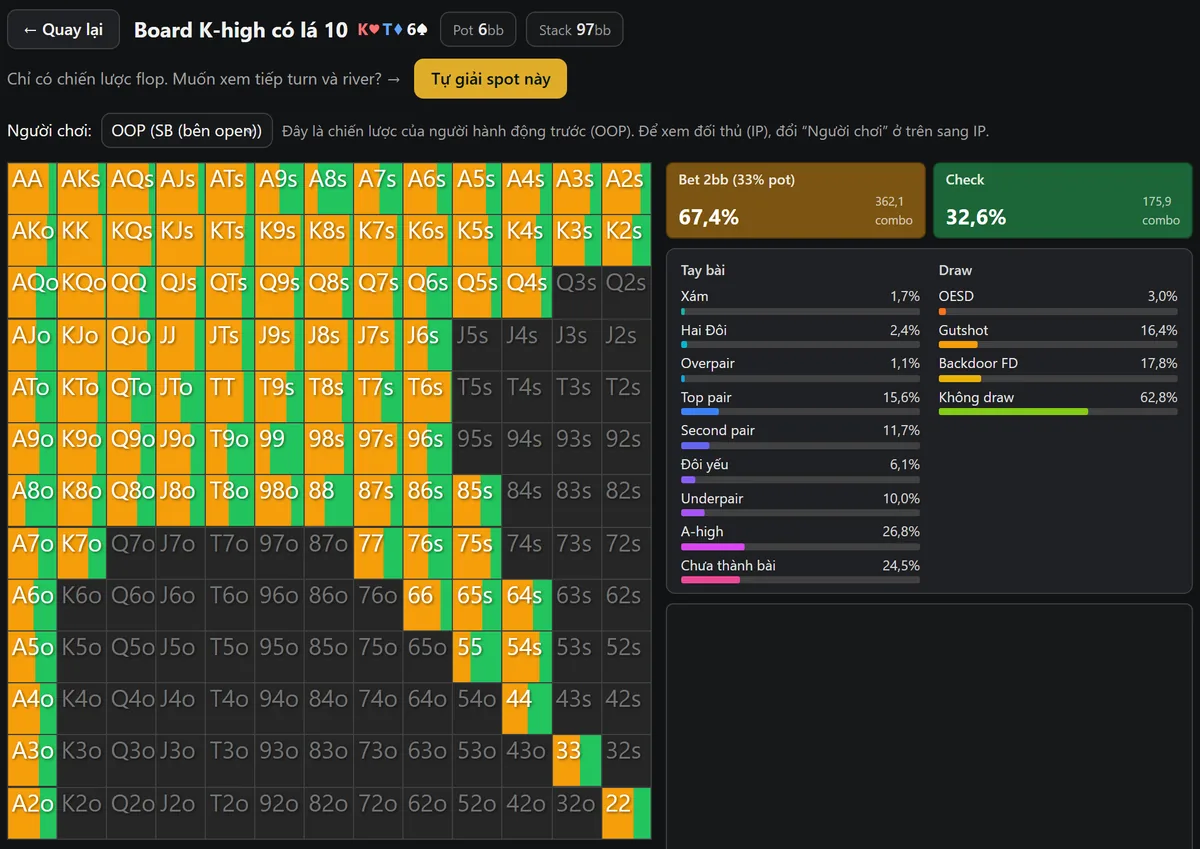1200x849 pixels.
Task: Go back with the Quay lại button
Action: pyautogui.click(x=63, y=30)
